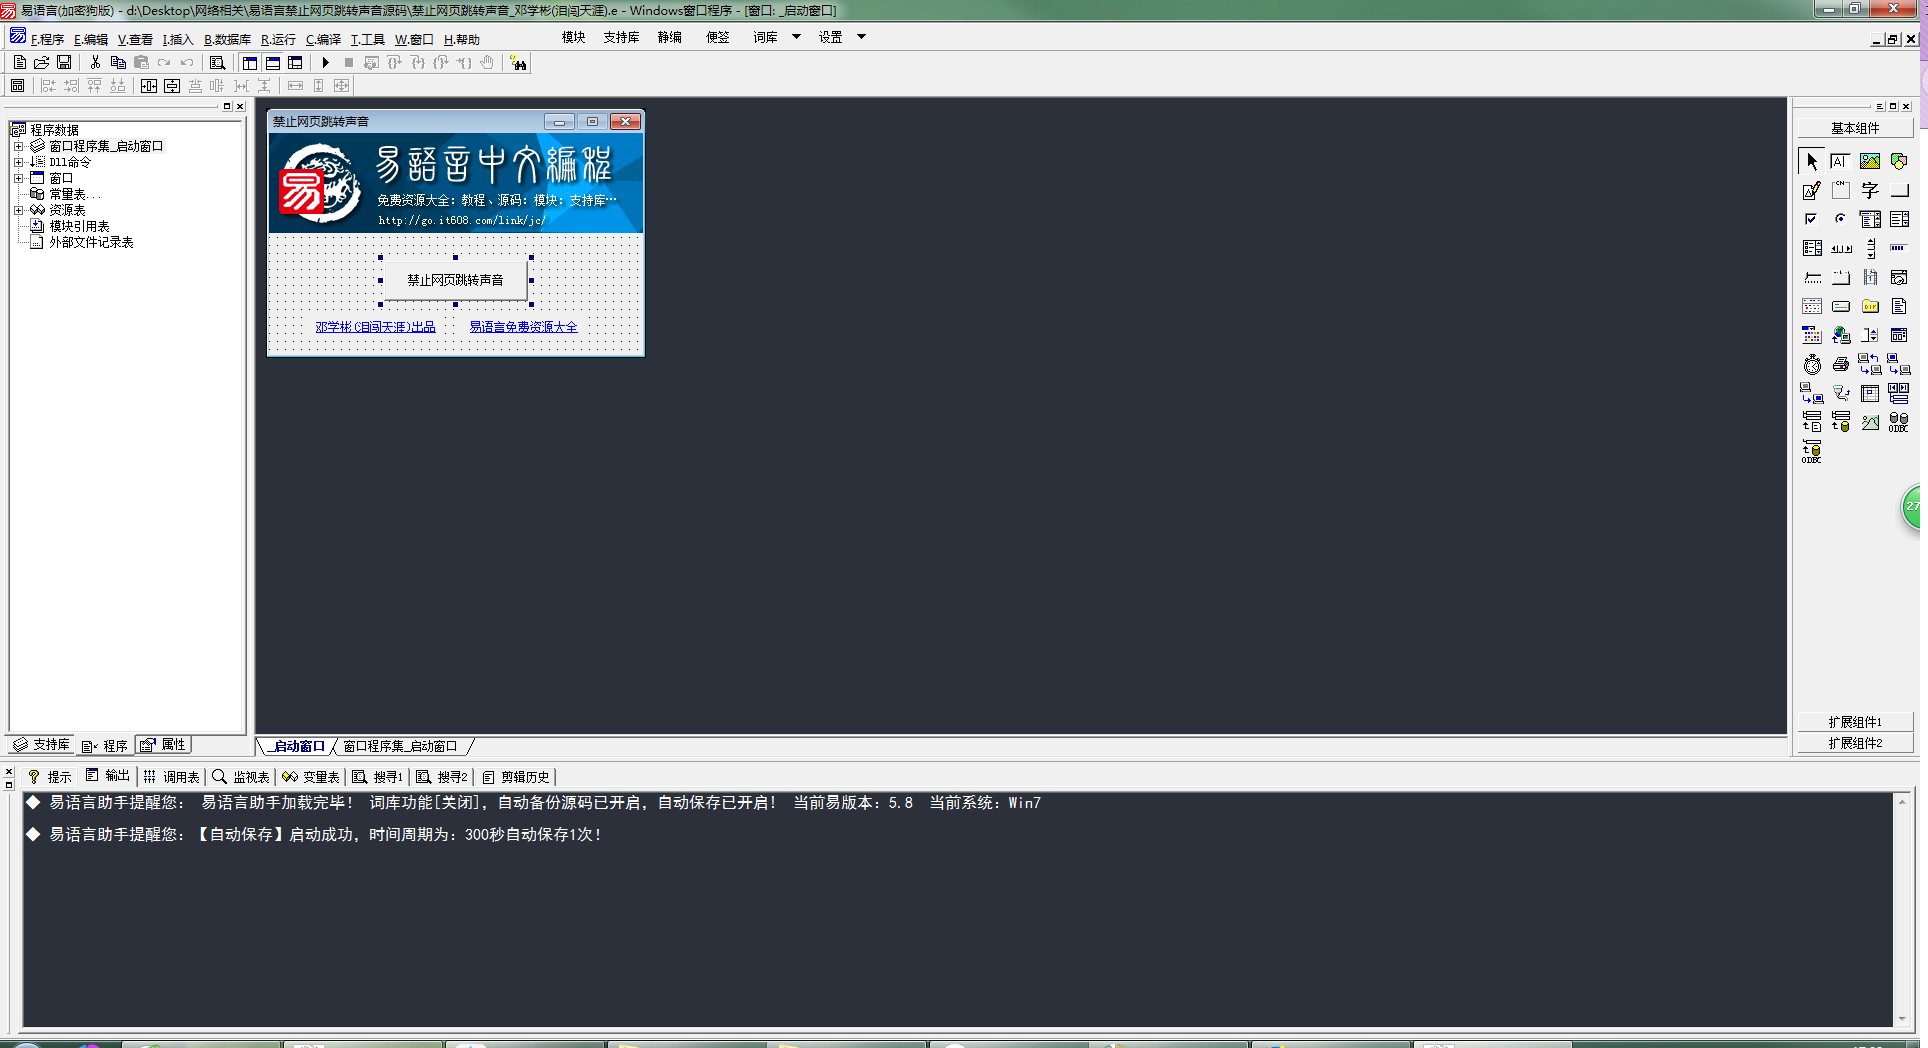Open the C.编译 menu
The width and height of the screenshot is (1928, 1048).
pos(323,39)
